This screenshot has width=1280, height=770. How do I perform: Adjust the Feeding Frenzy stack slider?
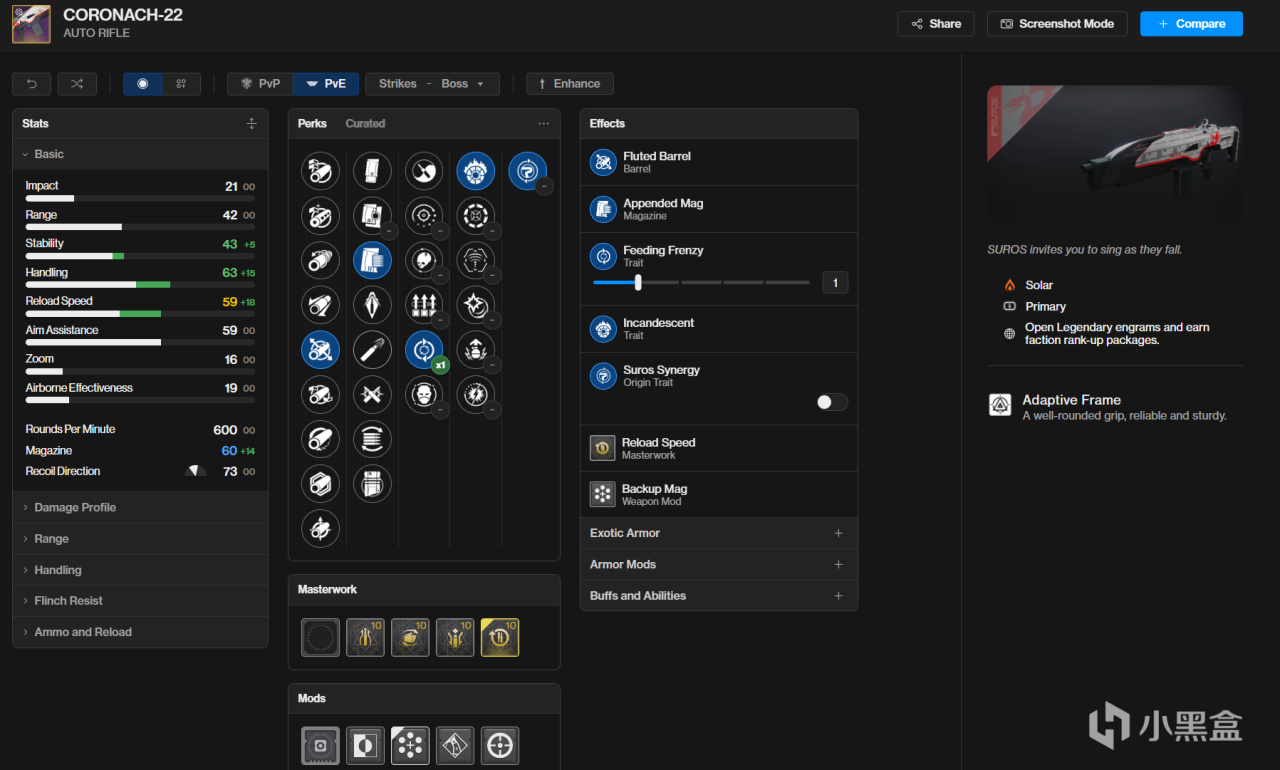coord(701,282)
